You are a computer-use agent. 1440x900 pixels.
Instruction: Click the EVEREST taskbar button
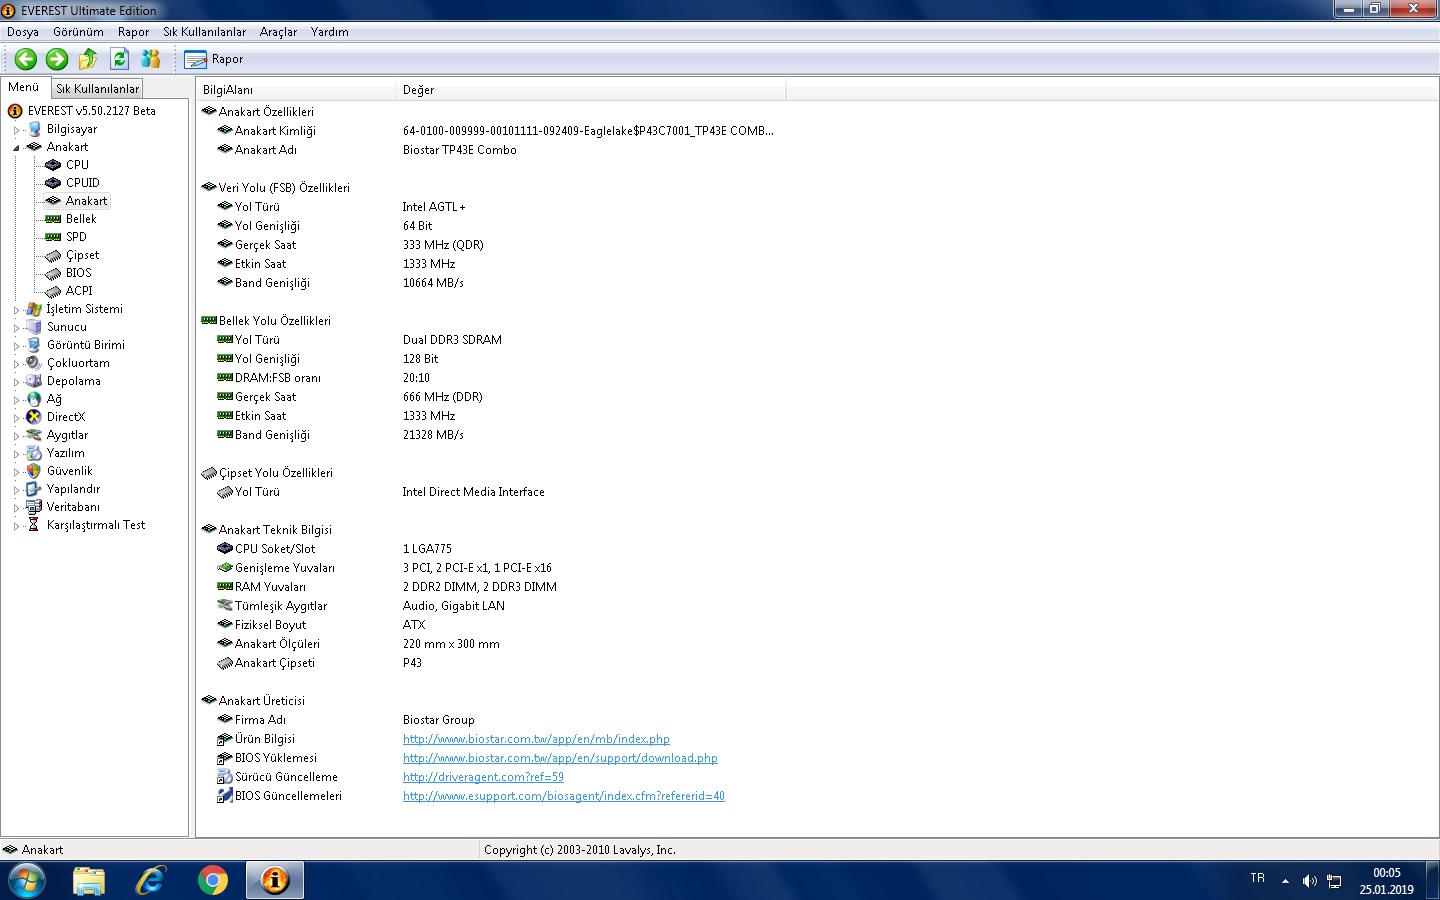click(275, 881)
